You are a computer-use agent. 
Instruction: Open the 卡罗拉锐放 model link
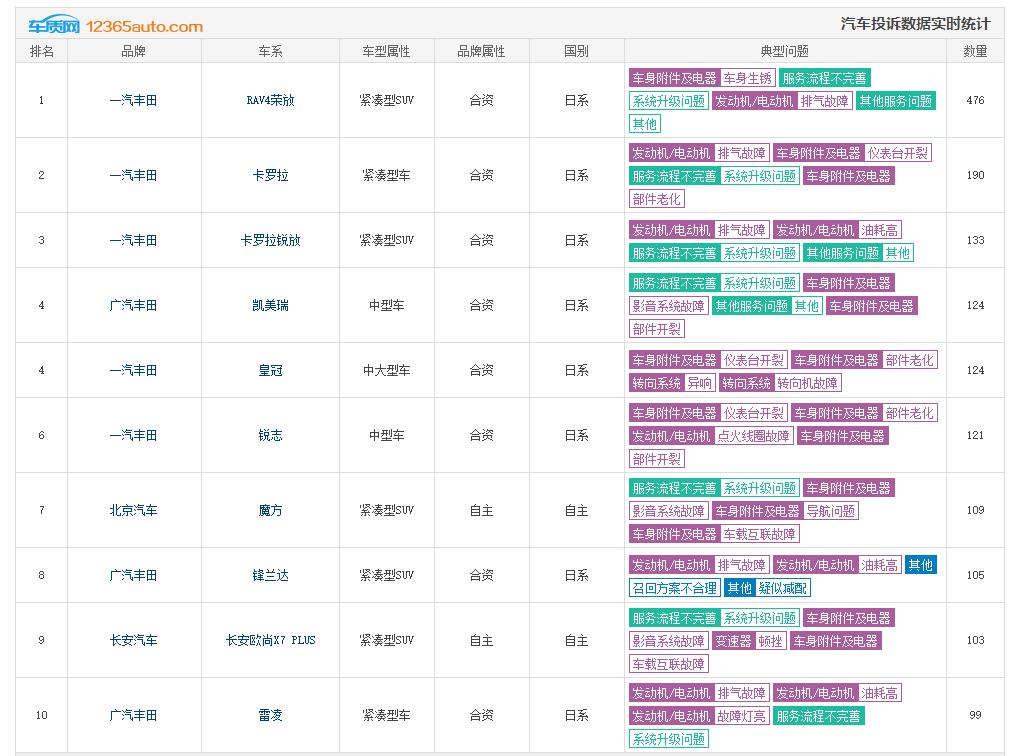click(x=270, y=240)
